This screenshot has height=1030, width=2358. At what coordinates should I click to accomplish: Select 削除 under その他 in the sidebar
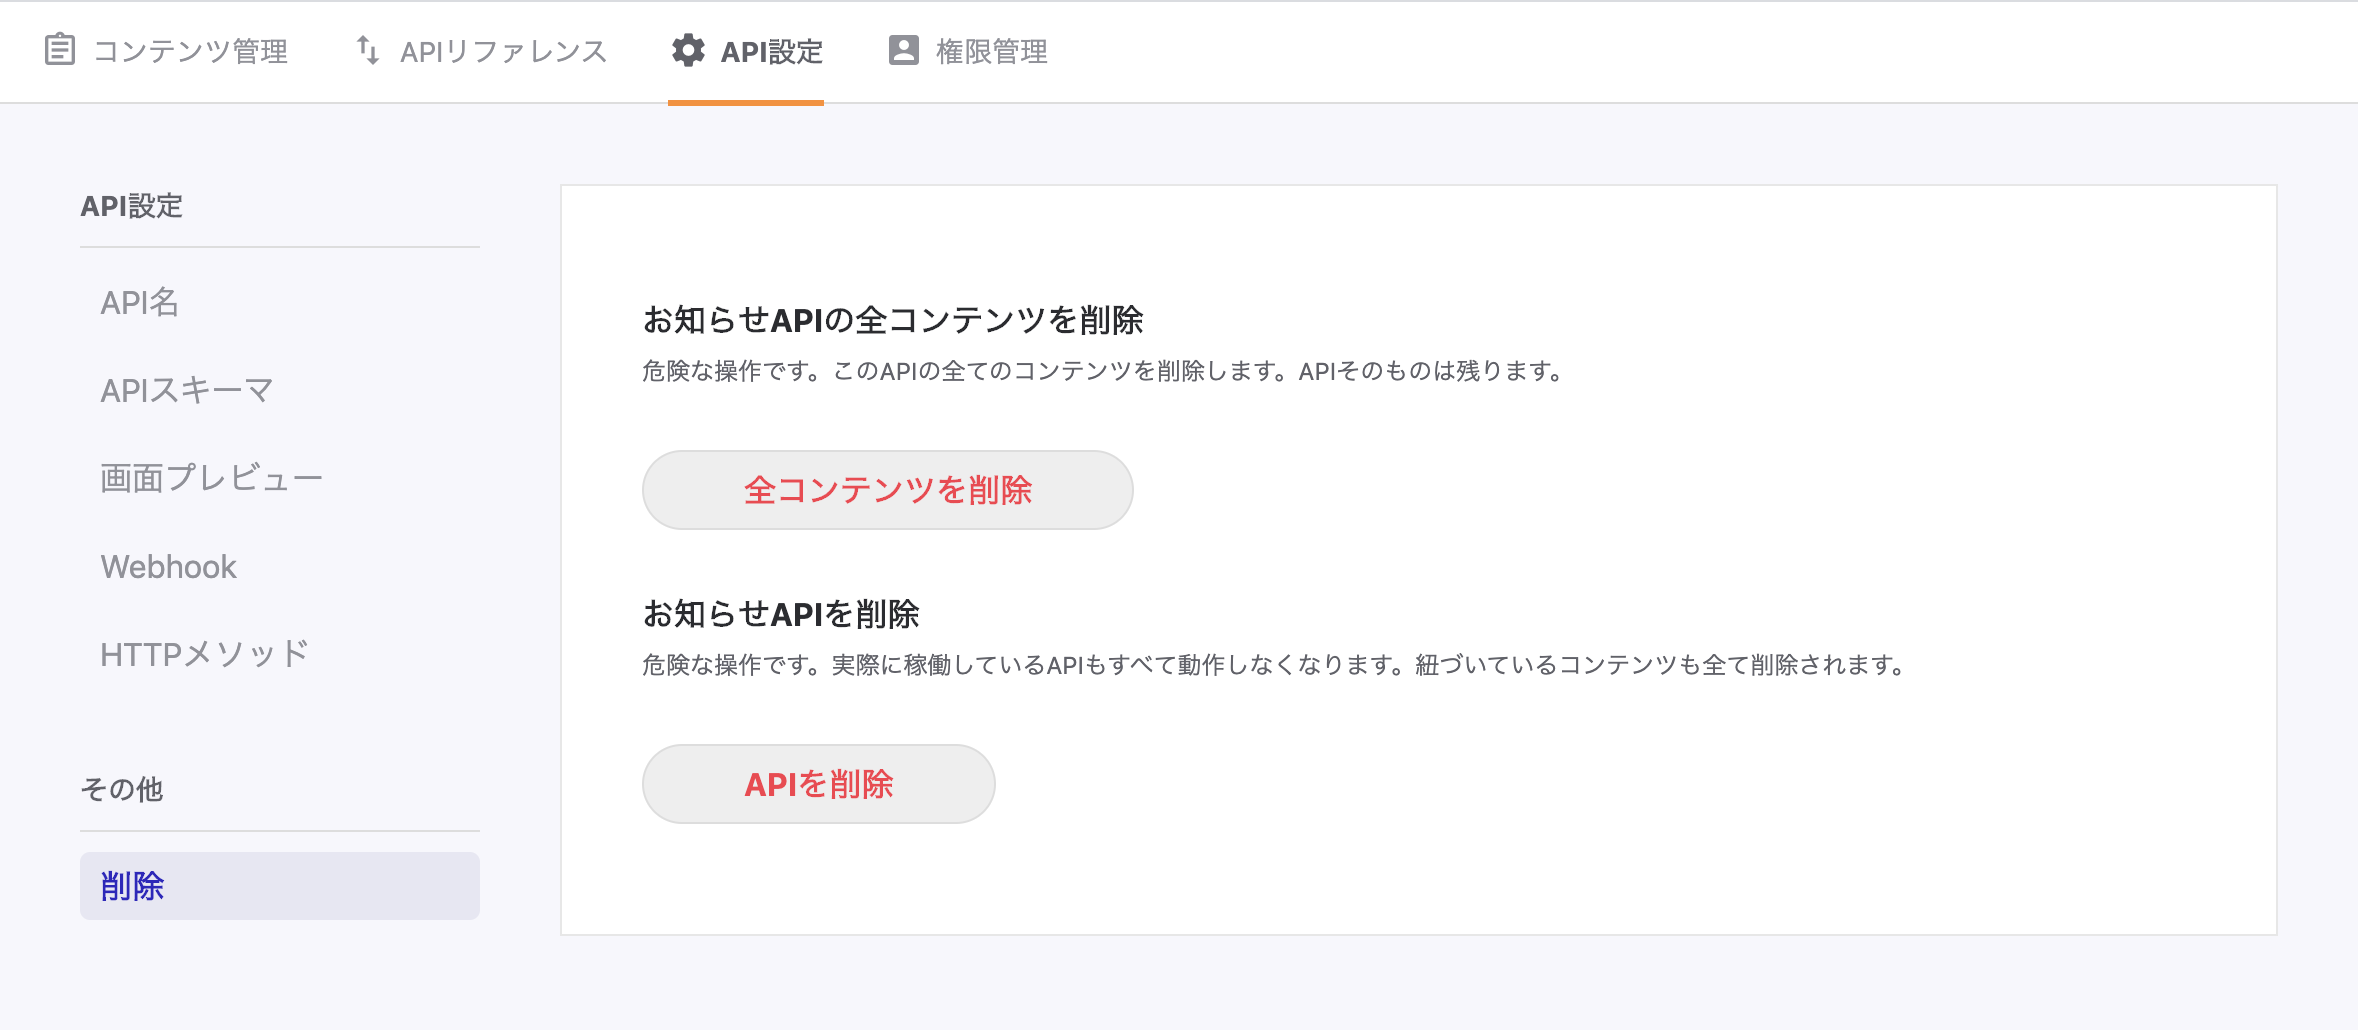pos(132,886)
